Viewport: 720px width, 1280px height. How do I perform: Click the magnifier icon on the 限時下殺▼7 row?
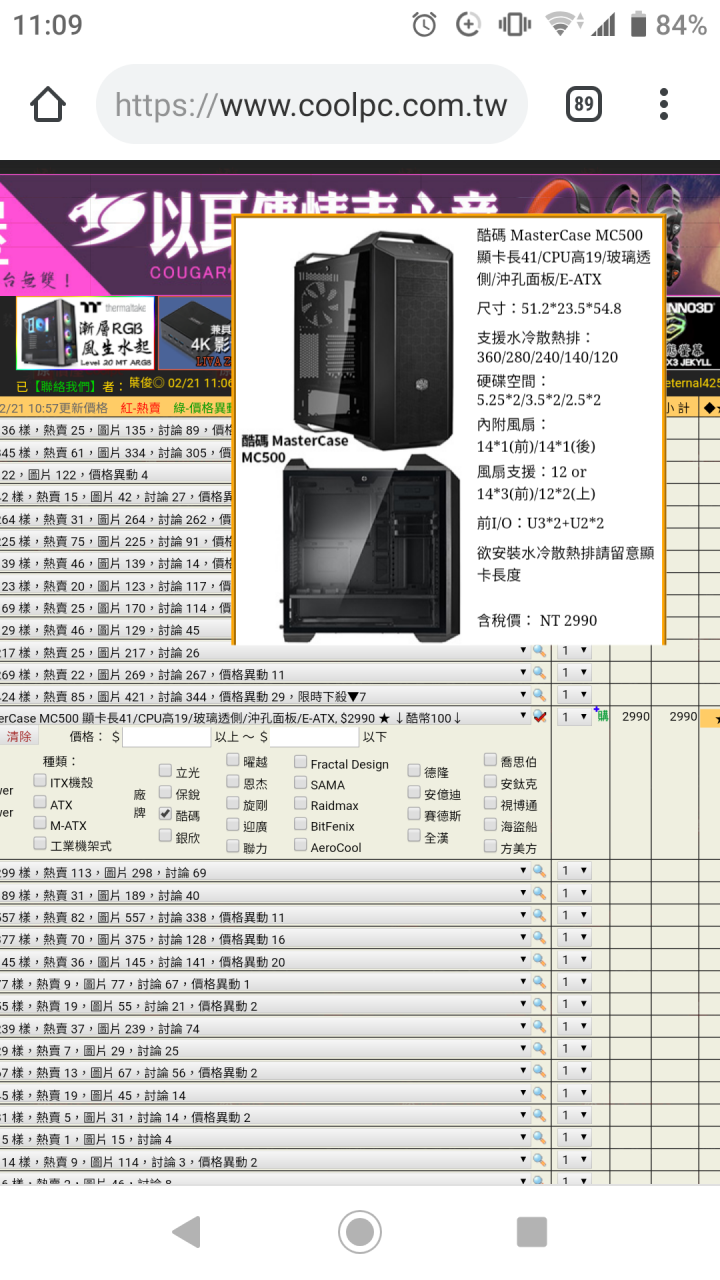pos(539,695)
